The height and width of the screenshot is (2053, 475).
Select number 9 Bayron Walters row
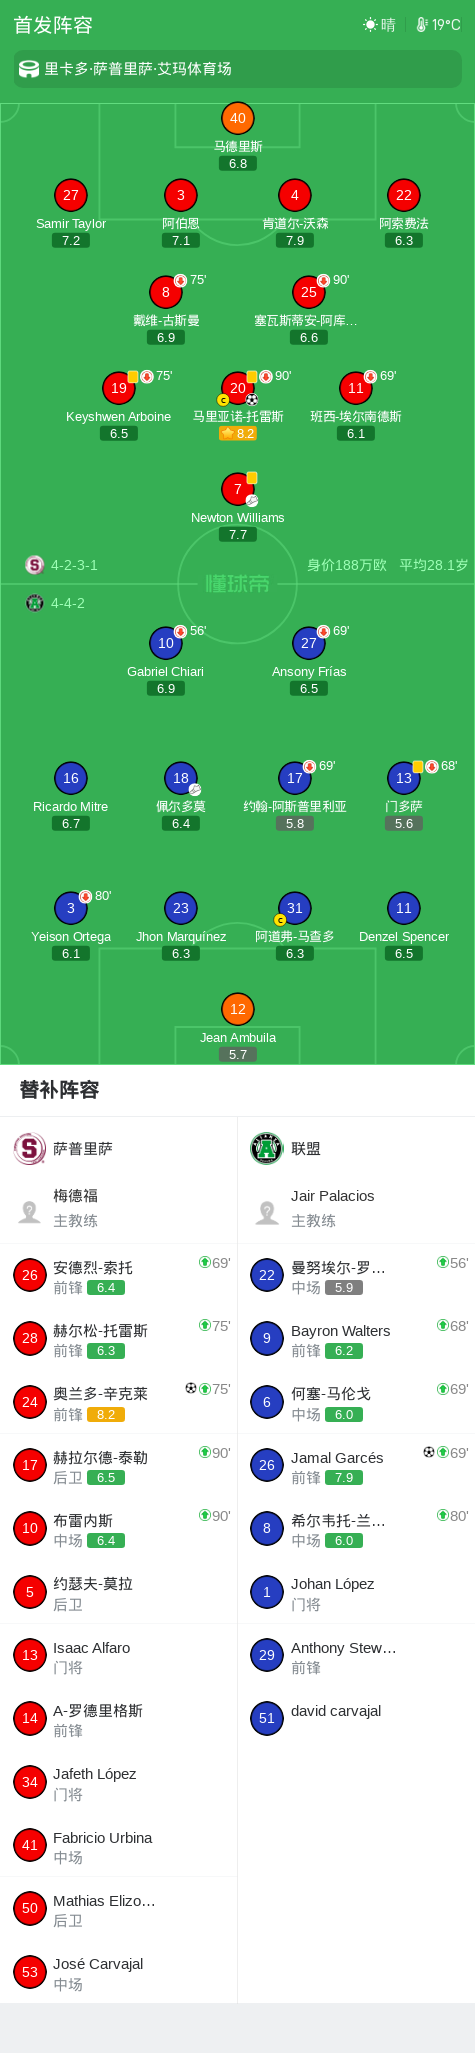point(356,1338)
